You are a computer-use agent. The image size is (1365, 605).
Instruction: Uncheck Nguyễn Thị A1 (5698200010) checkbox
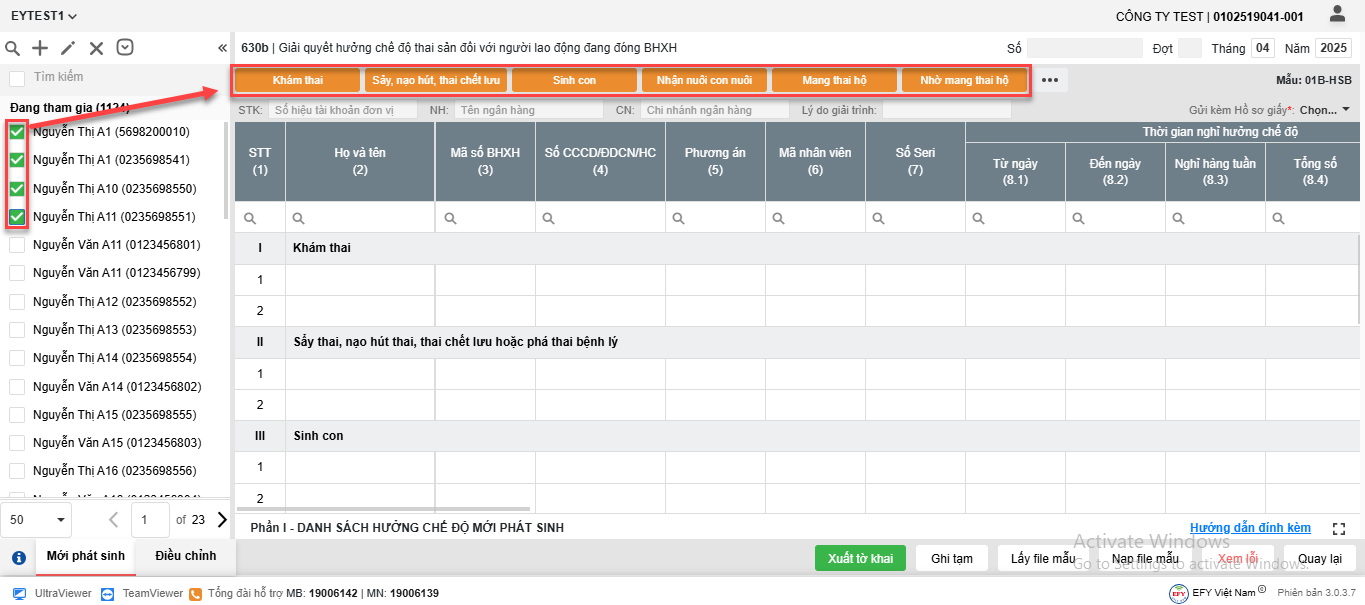click(x=17, y=132)
